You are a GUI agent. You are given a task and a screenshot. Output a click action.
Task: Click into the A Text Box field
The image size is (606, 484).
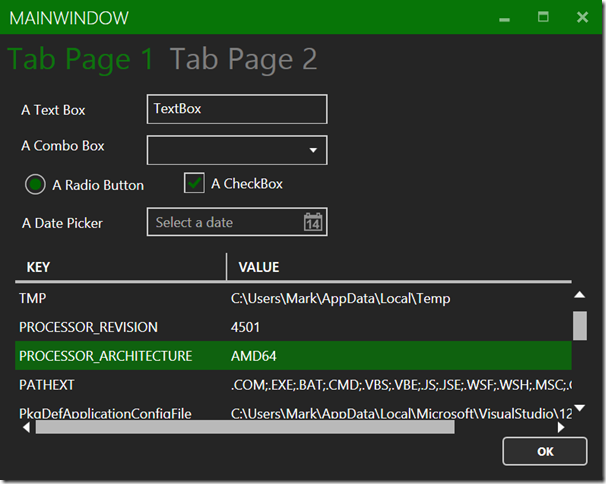click(237, 109)
